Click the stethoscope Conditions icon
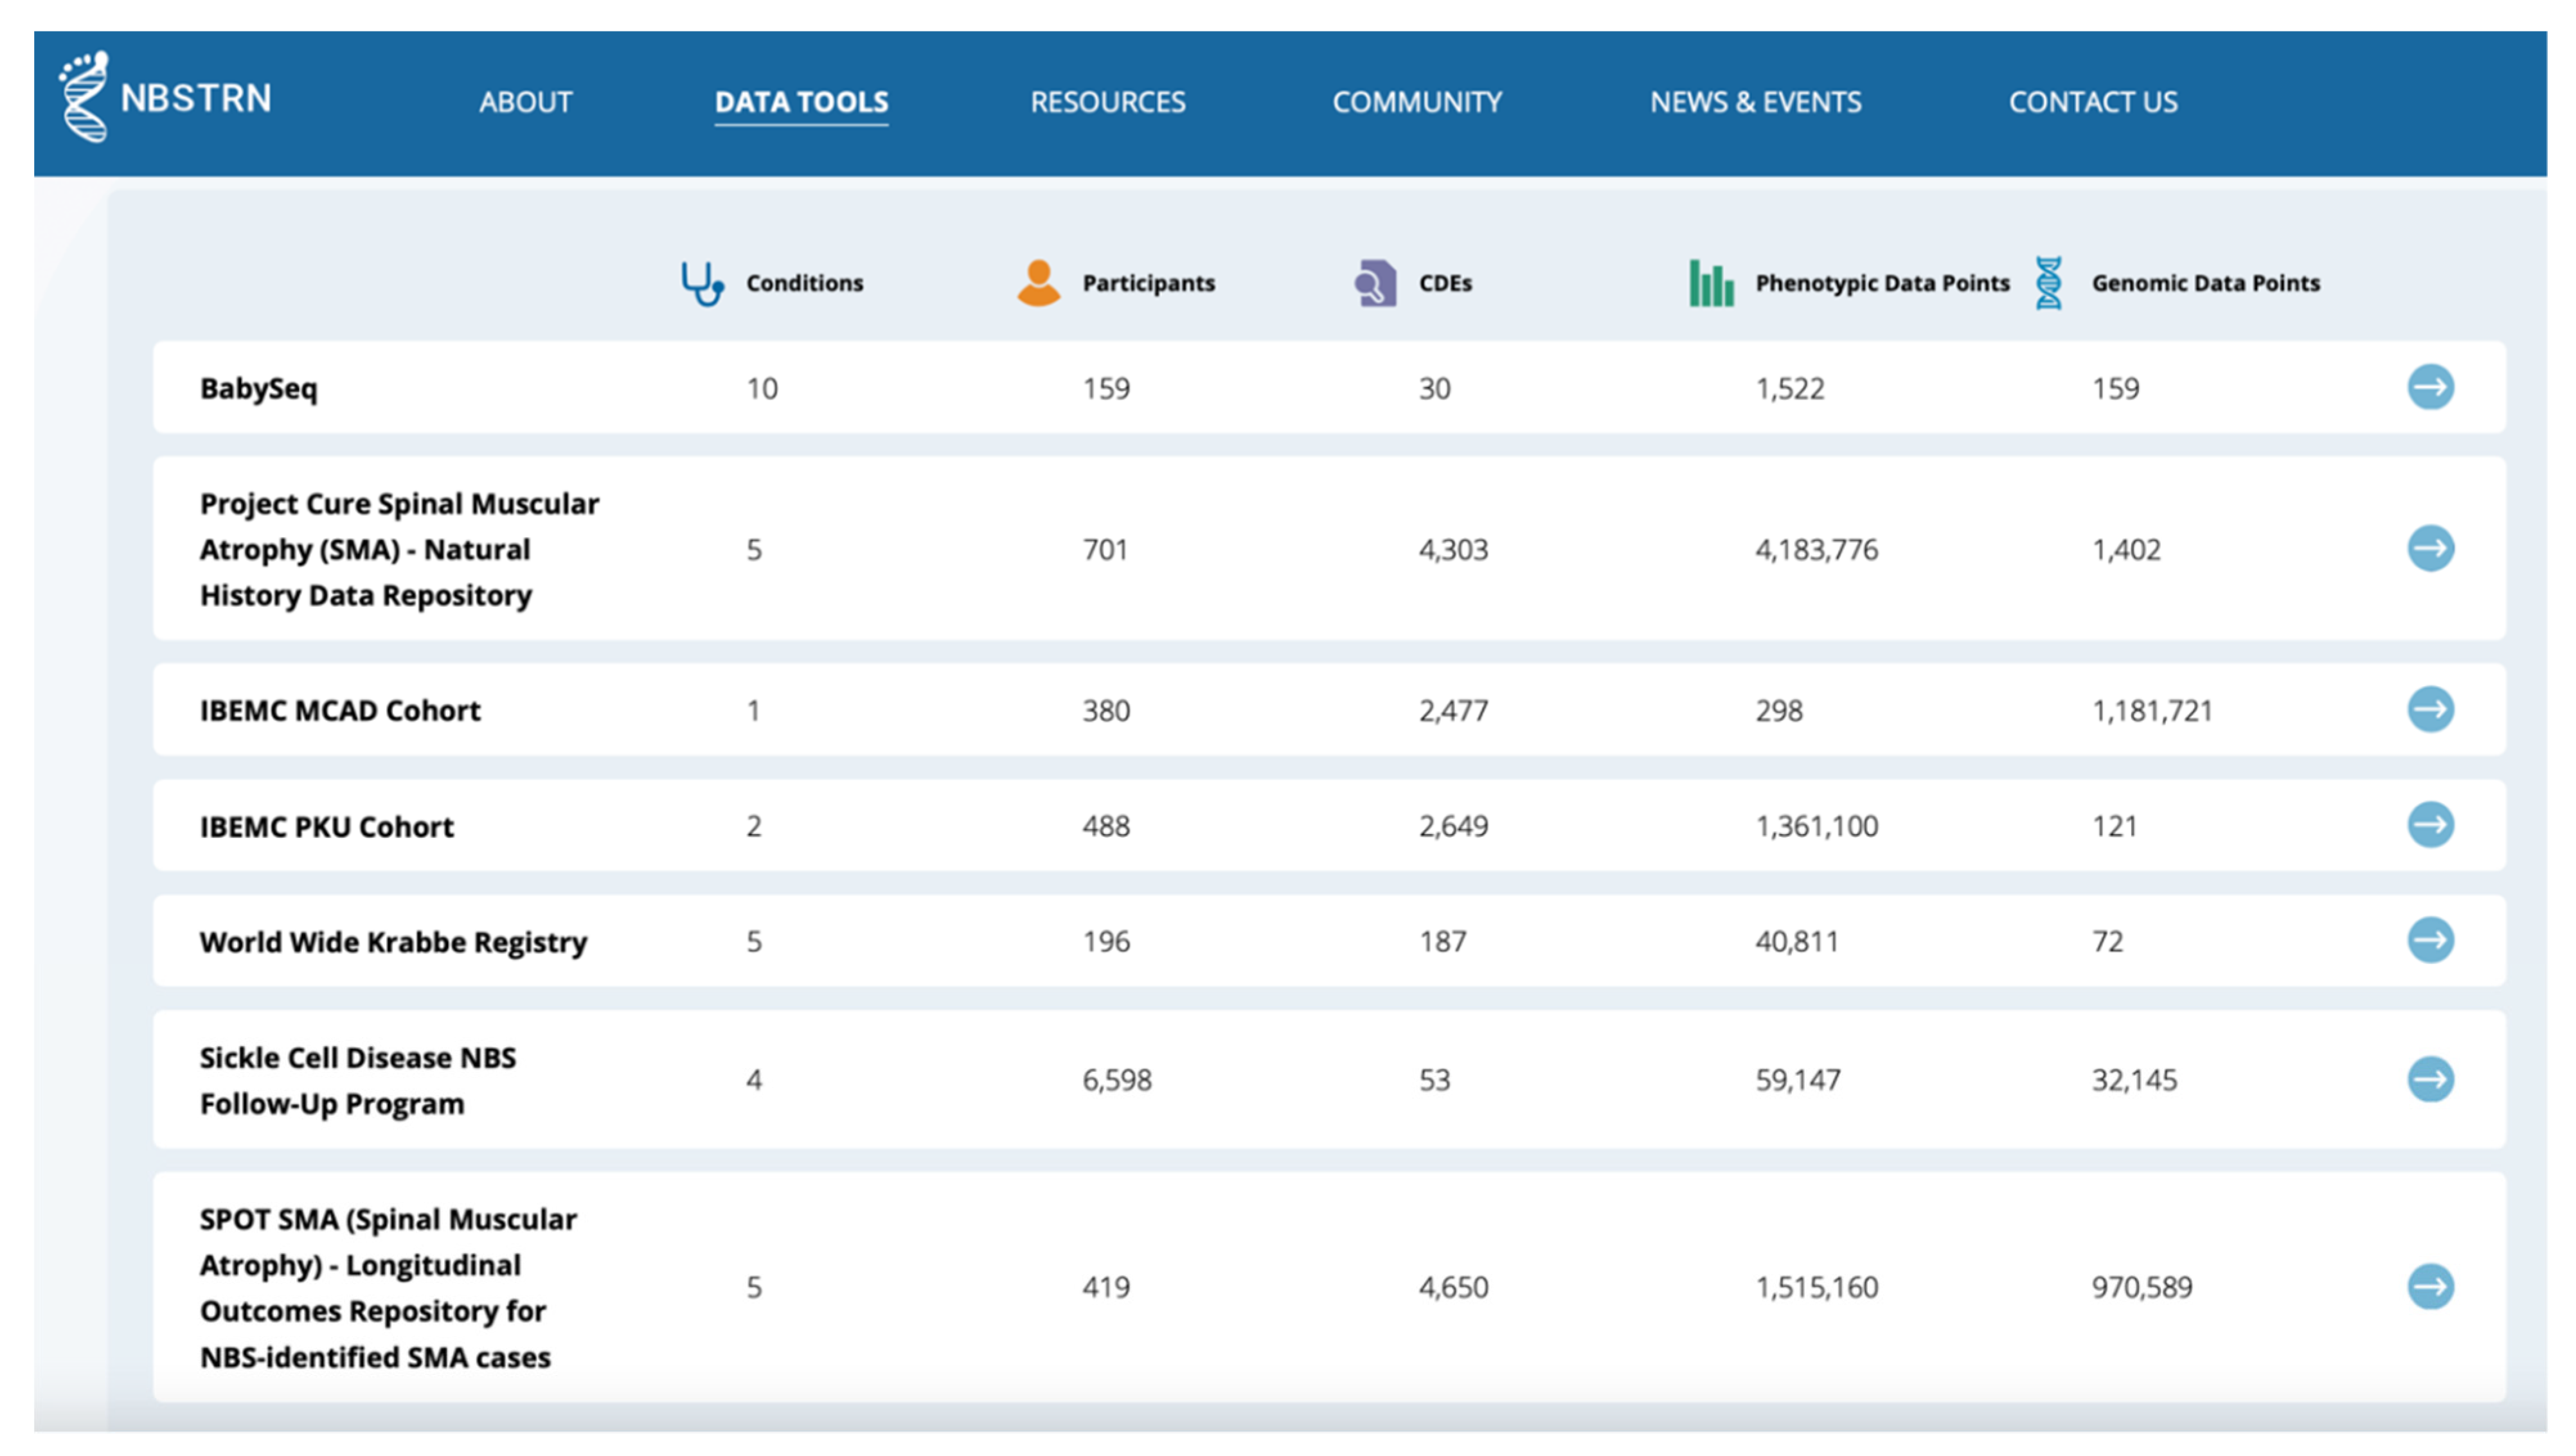Viewport: 2576px width, 1456px height. (702, 283)
